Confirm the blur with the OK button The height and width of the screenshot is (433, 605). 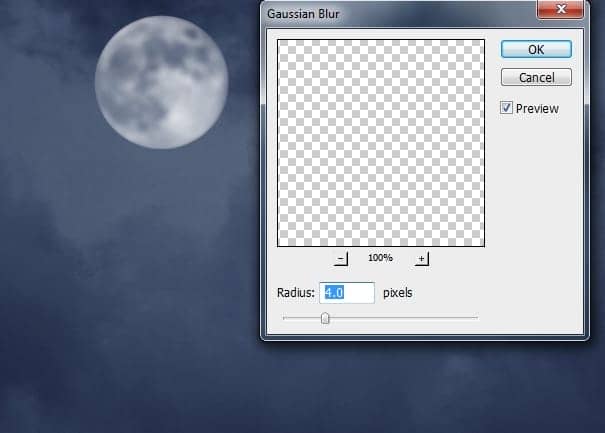(536, 49)
